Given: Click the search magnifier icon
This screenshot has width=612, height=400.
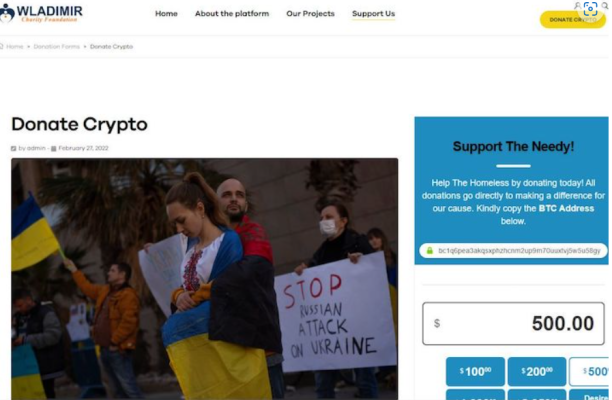Looking at the screenshot, I should tap(605, 5).
